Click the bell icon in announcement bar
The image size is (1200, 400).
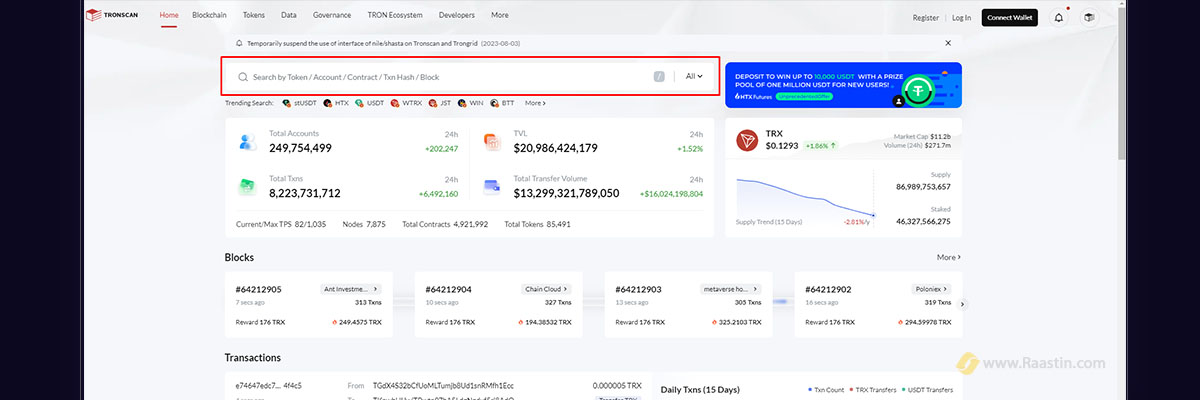[x=239, y=44]
